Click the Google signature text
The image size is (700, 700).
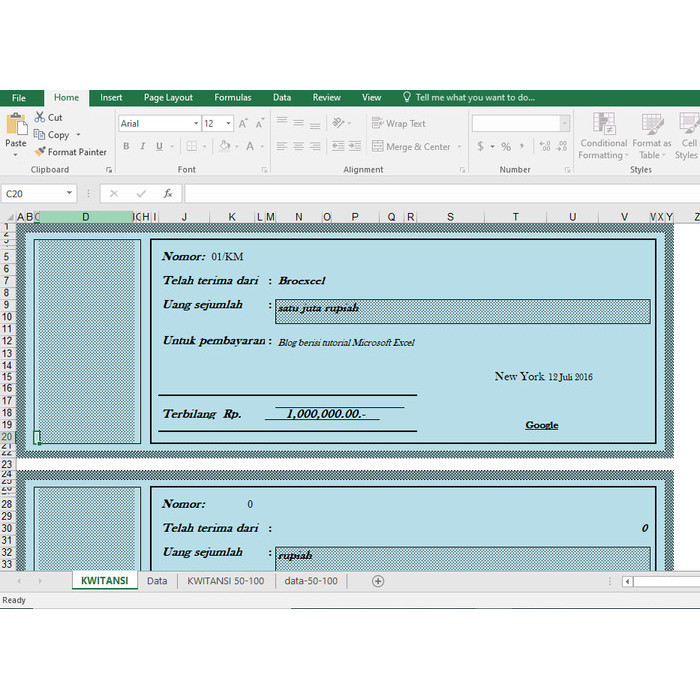(x=542, y=425)
